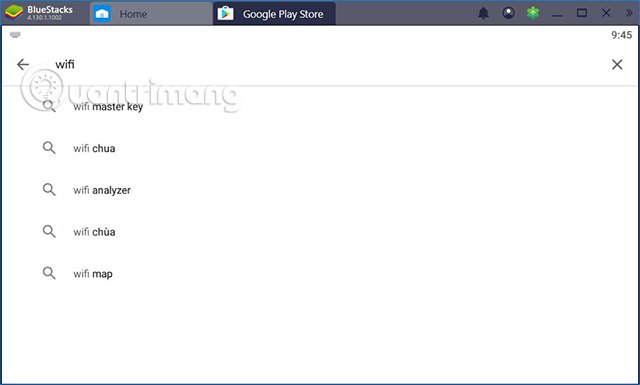Select the Google Play Store tab
This screenshot has height=385, width=640.
click(x=274, y=14)
